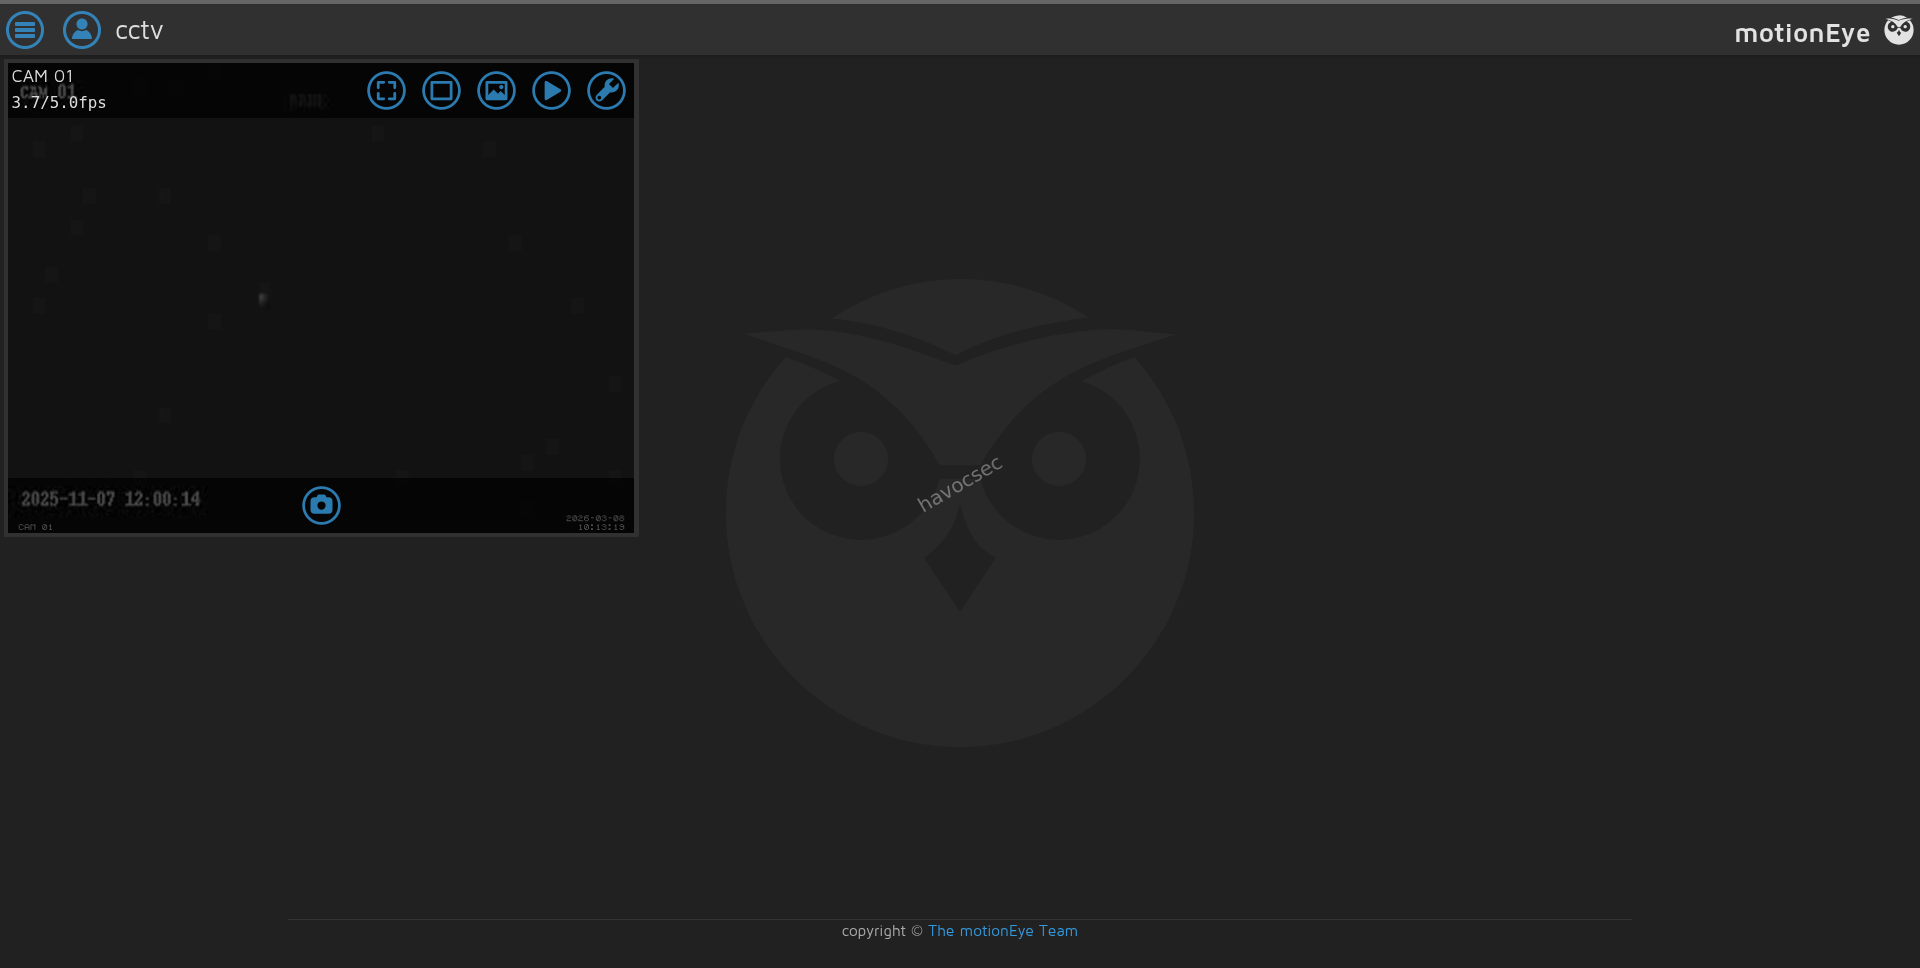
Task: Open CAM 01 pictures browser
Action: pyautogui.click(x=496, y=91)
